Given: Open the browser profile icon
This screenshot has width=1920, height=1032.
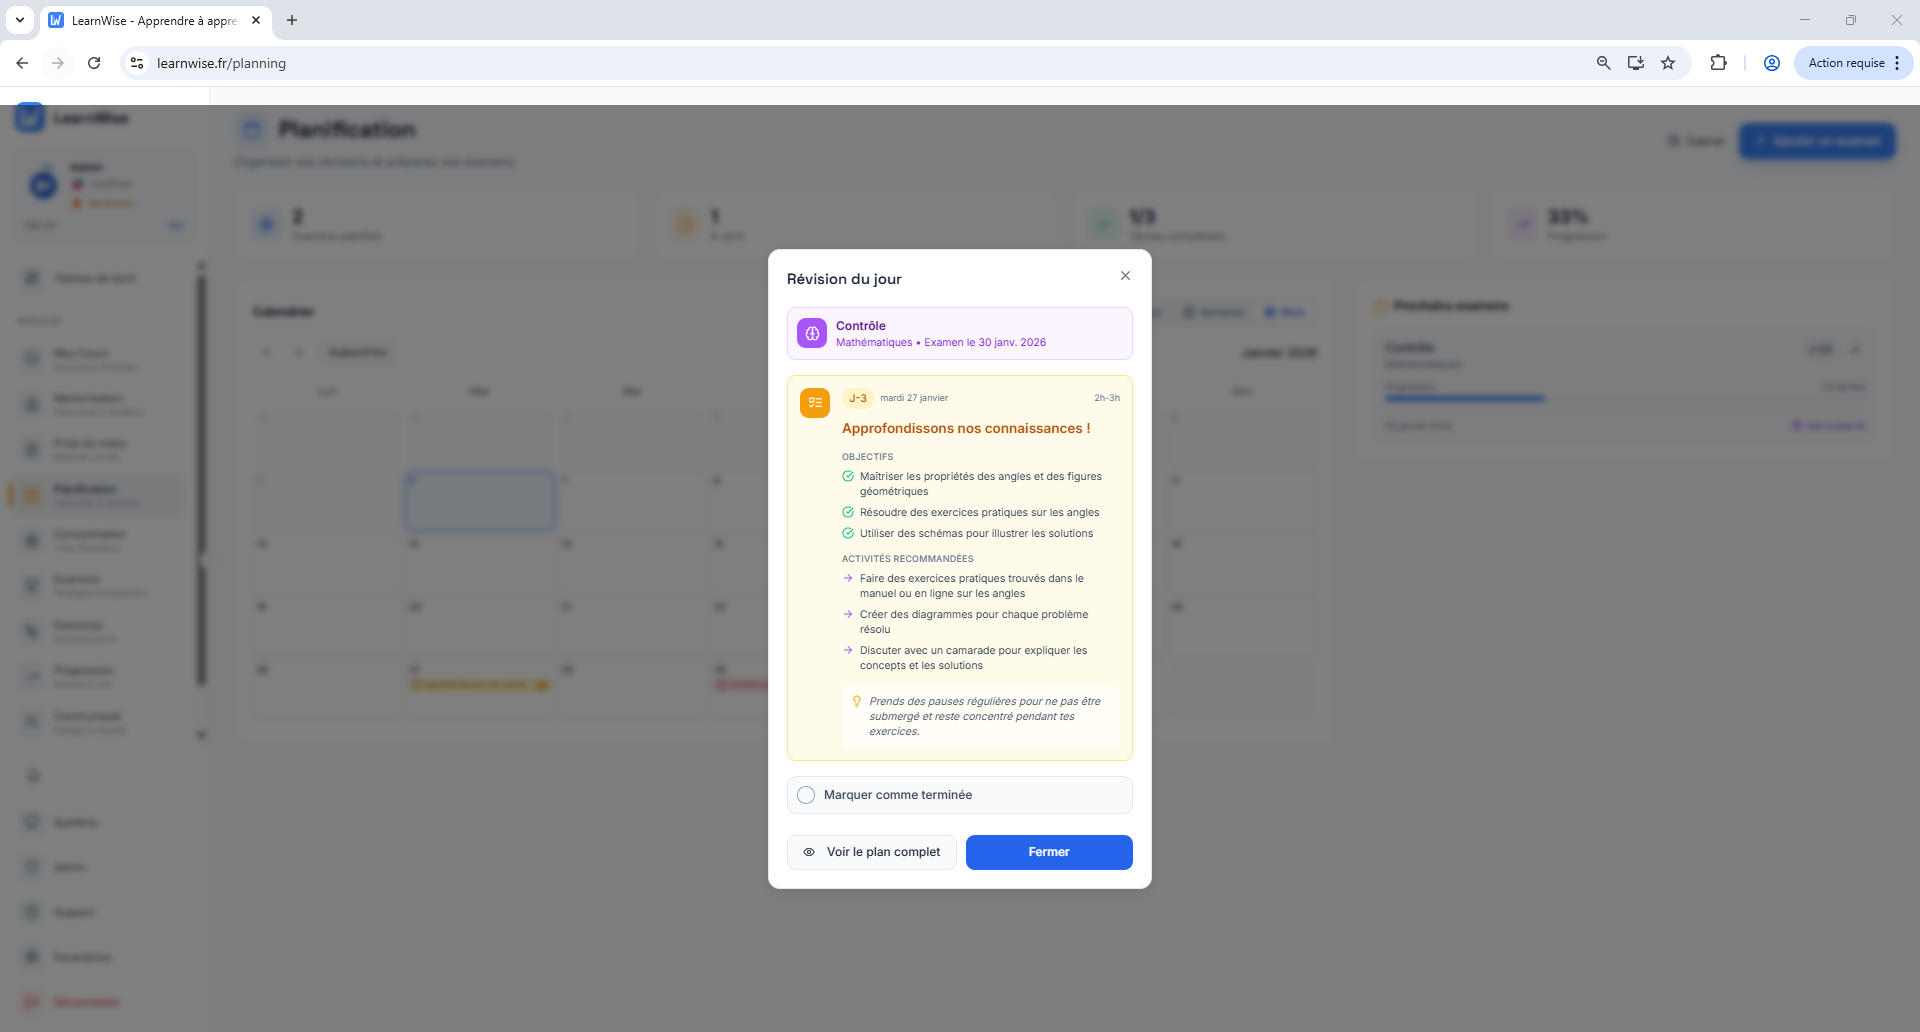Looking at the screenshot, I should tap(1771, 63).
